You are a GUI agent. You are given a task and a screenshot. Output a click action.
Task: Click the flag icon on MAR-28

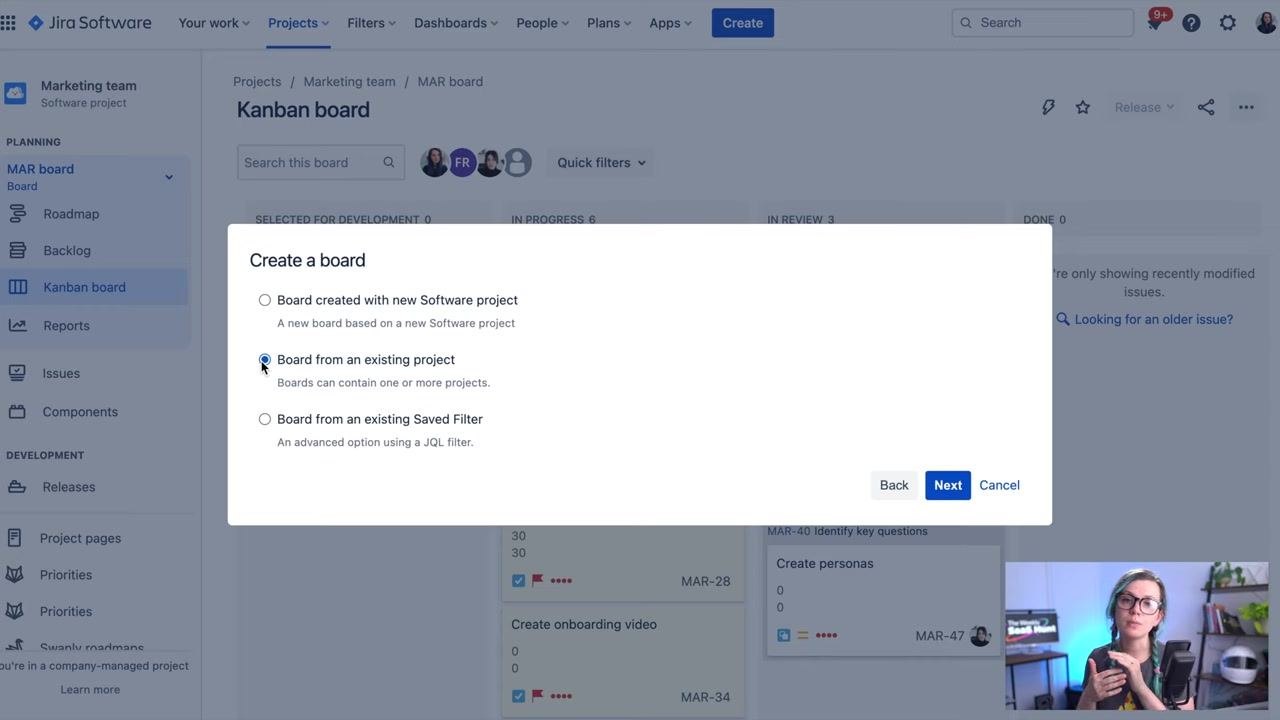pos(538,581)
